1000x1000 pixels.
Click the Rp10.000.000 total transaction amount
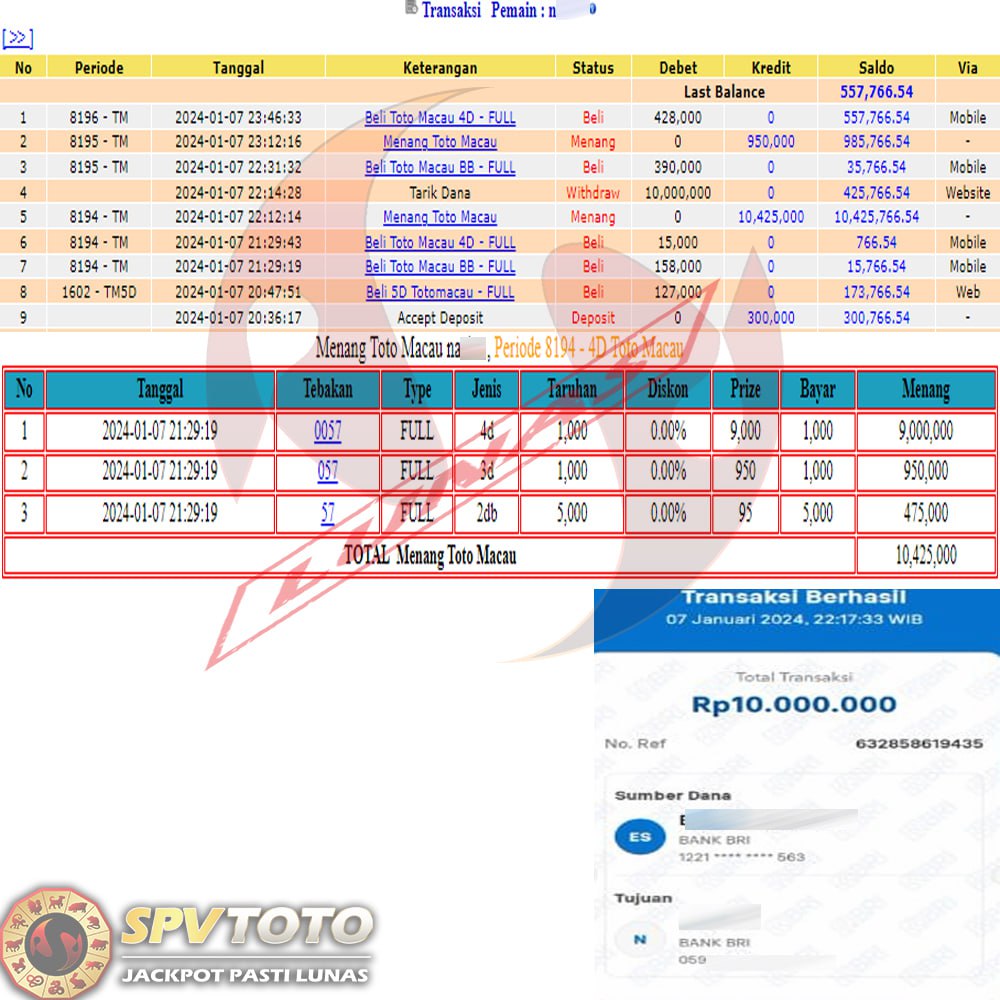(794, 705)
